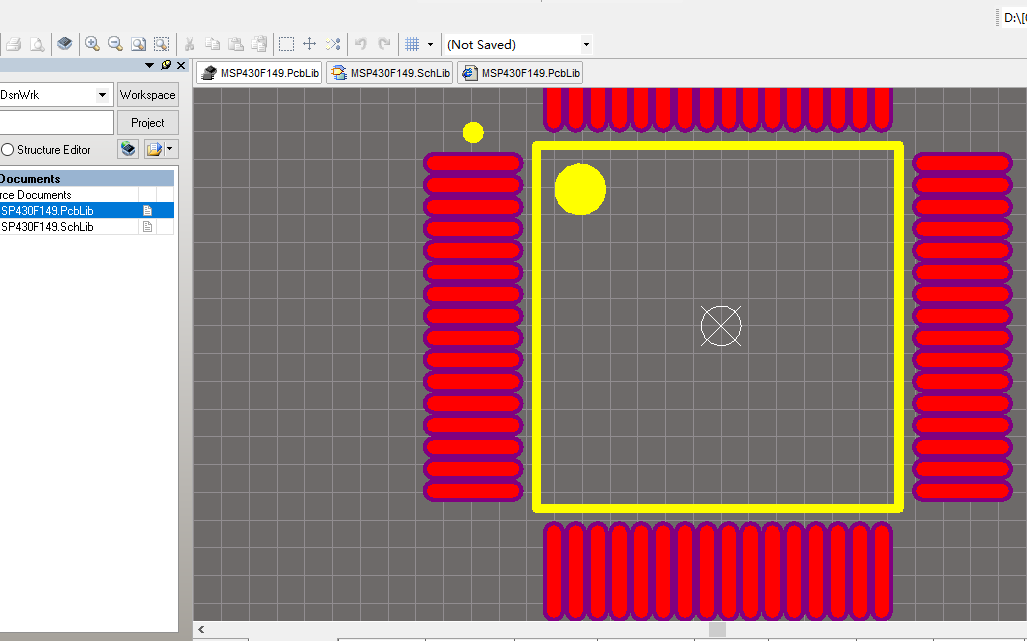
Task: Click the horizontal scrollbar left arrow
Action: [x=201, y=629]
